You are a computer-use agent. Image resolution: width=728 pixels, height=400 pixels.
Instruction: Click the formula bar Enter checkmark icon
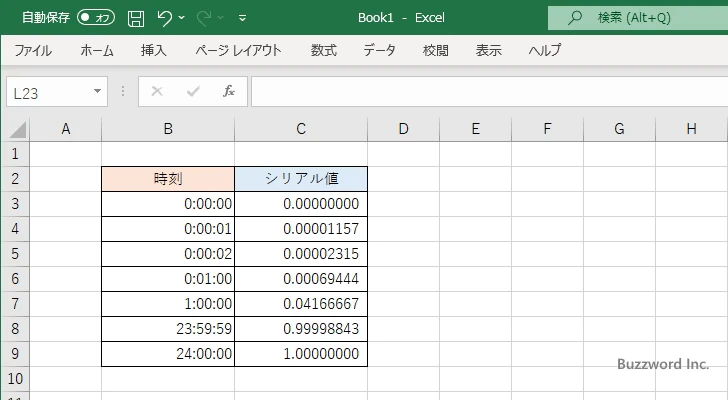pyautogui.click(x=193, y=91)
